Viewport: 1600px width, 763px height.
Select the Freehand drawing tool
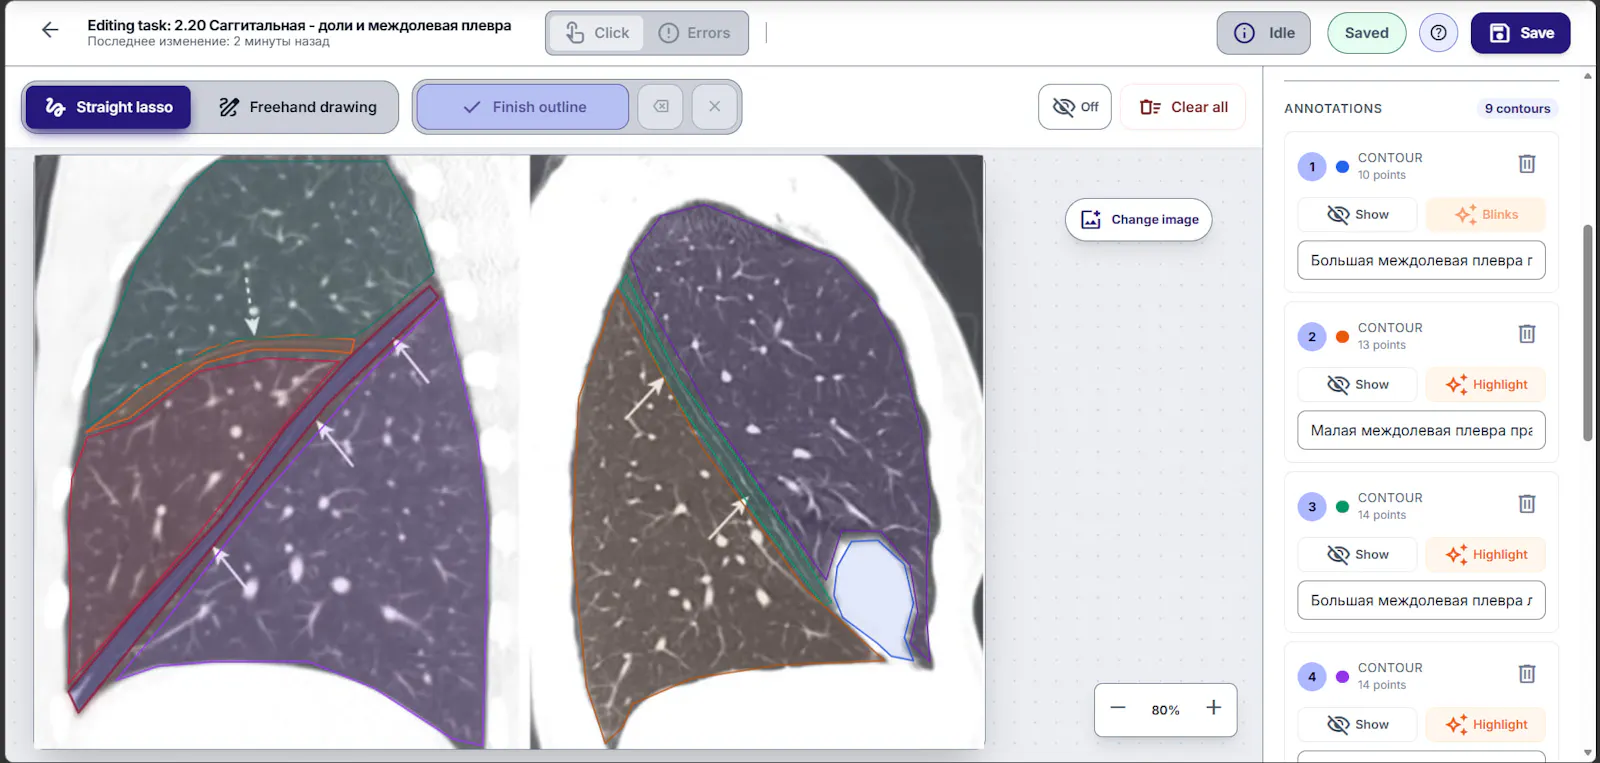(298, 107)
